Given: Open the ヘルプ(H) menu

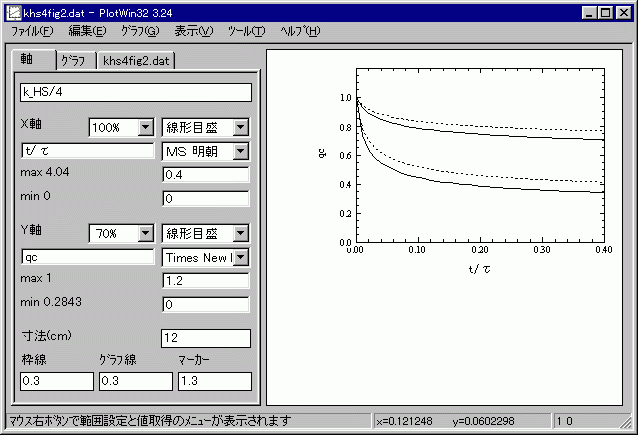Looking at the screenshot, I should point(300,31).
